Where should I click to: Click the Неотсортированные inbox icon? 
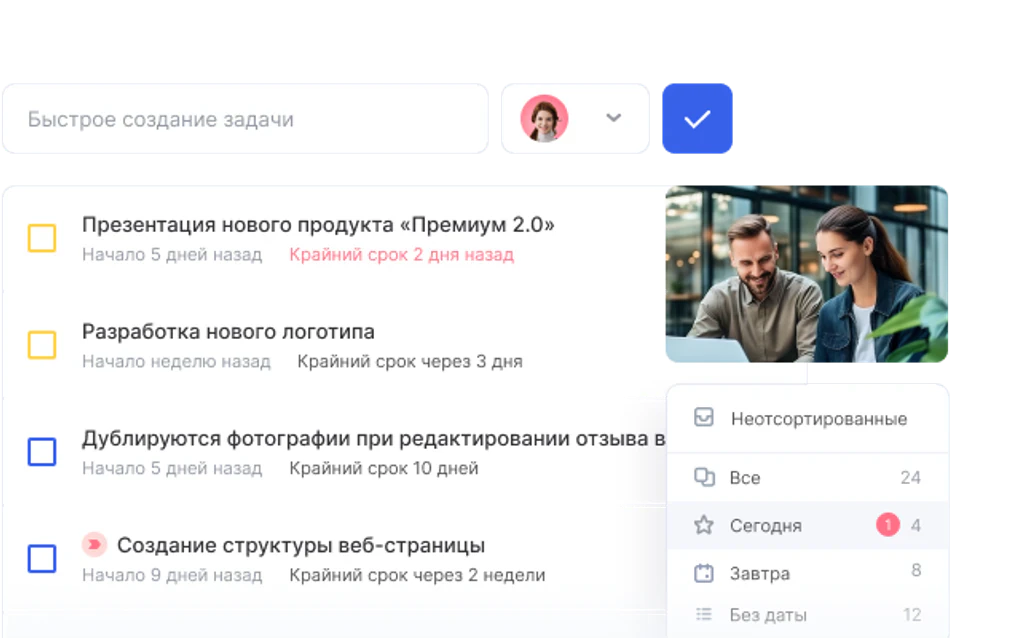click(x=703, y=417)
